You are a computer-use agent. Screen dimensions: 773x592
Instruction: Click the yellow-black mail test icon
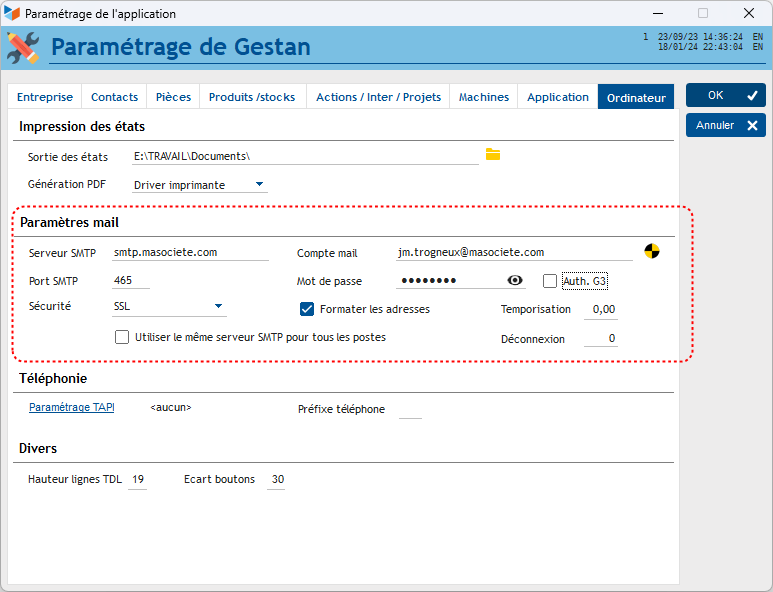pos(652,251)
